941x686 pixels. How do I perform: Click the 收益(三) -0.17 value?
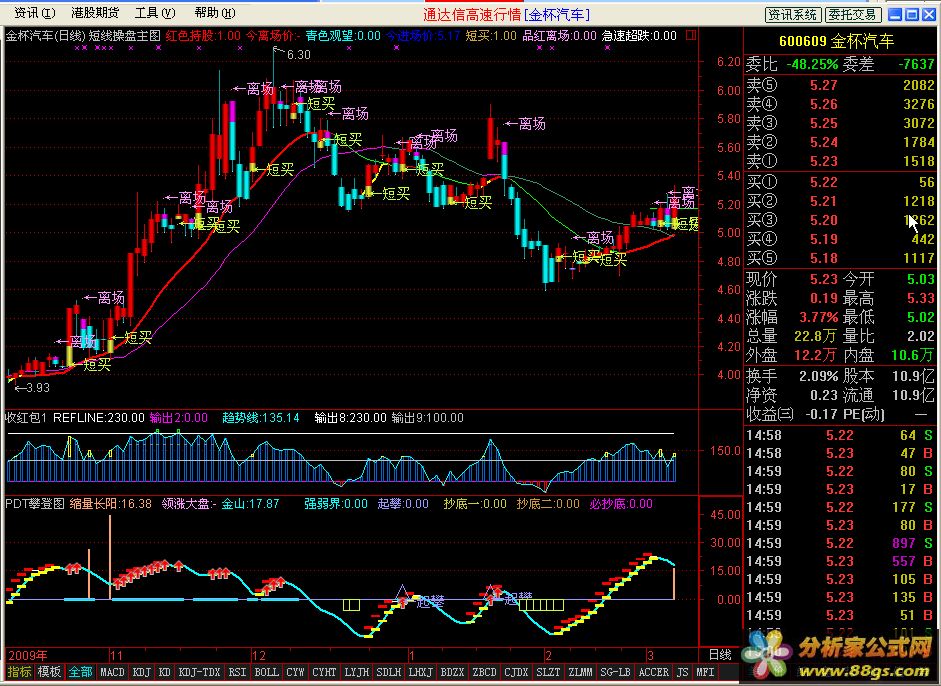tap(821, 414)
